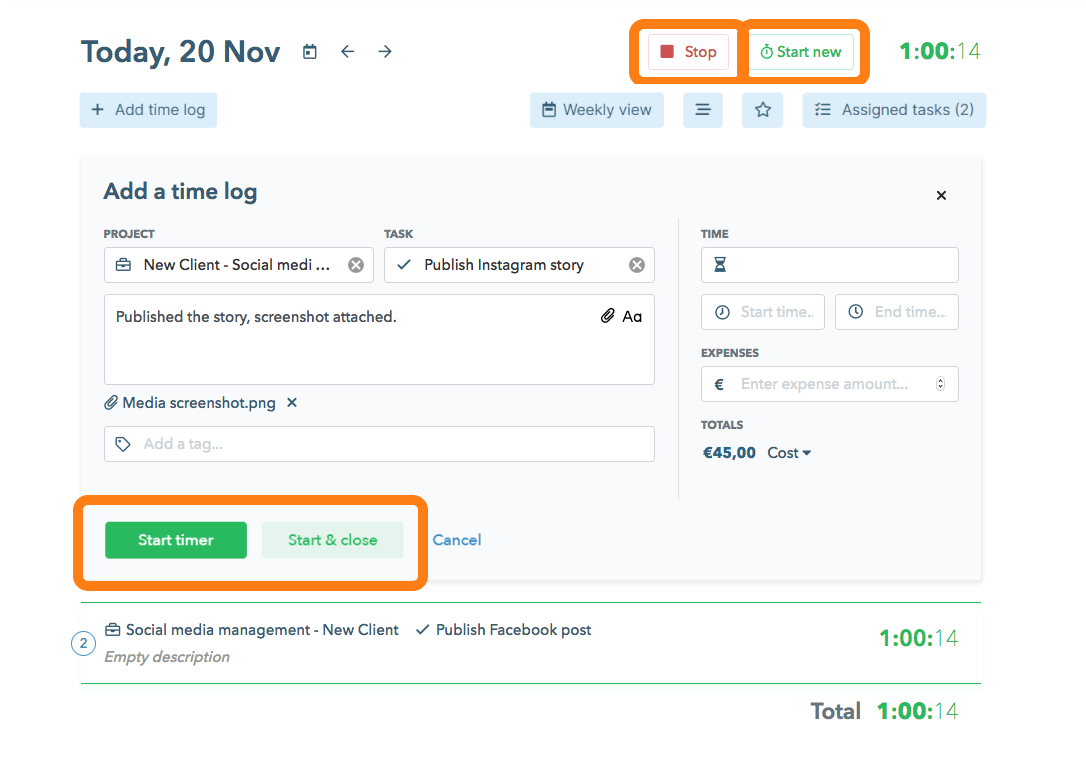Open Assigned tasks (2) list

[894, 110]
